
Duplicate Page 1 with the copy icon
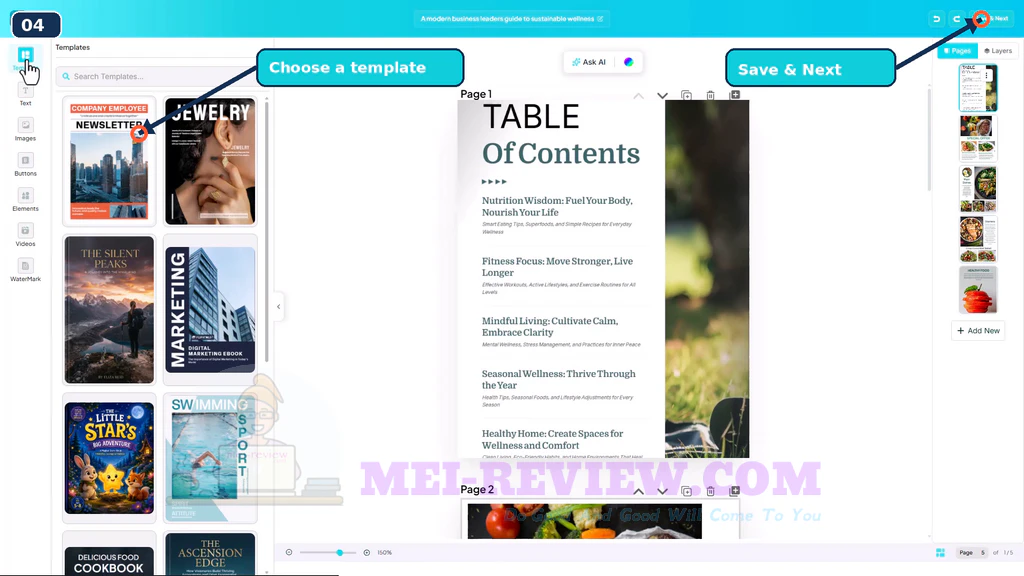686,95
